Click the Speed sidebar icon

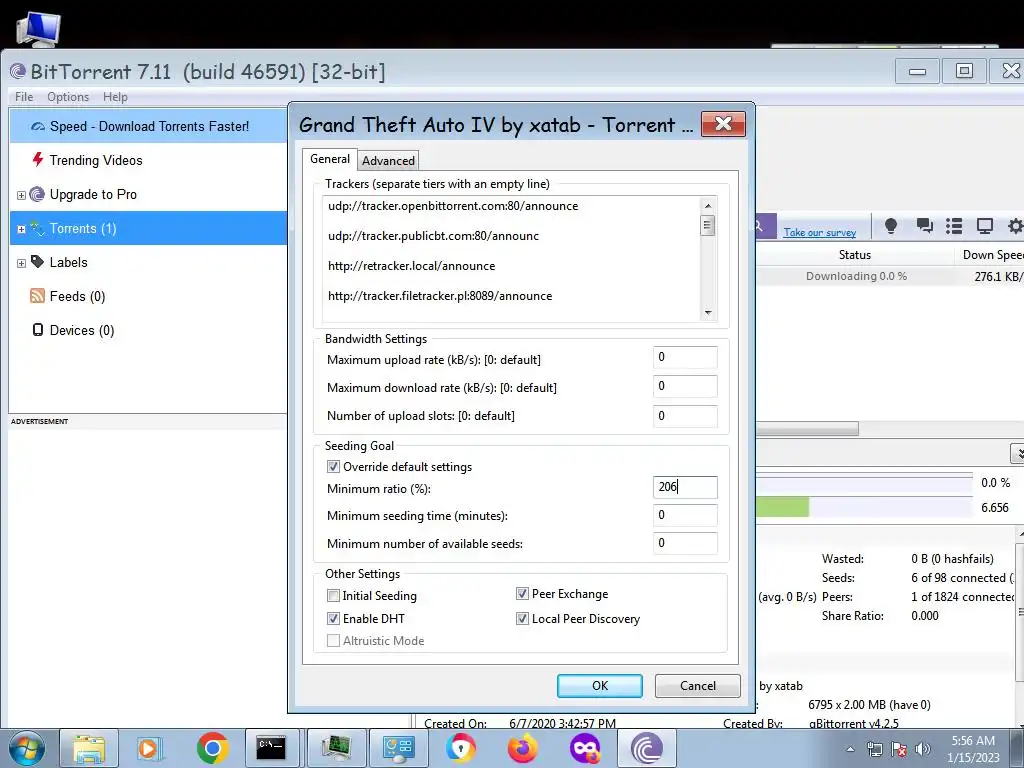click(38, 126)
